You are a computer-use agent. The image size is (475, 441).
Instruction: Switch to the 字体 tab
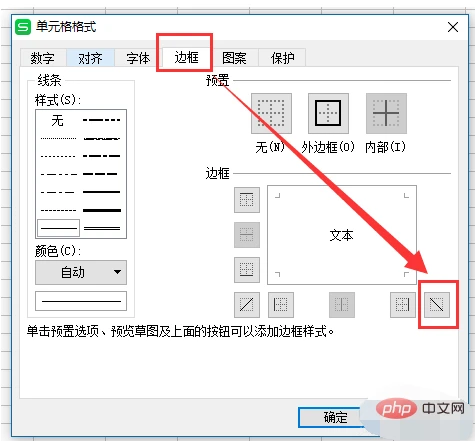138,58
